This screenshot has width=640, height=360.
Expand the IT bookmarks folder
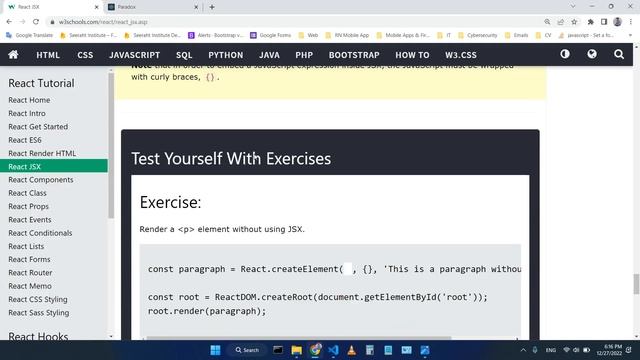[444, 35]
